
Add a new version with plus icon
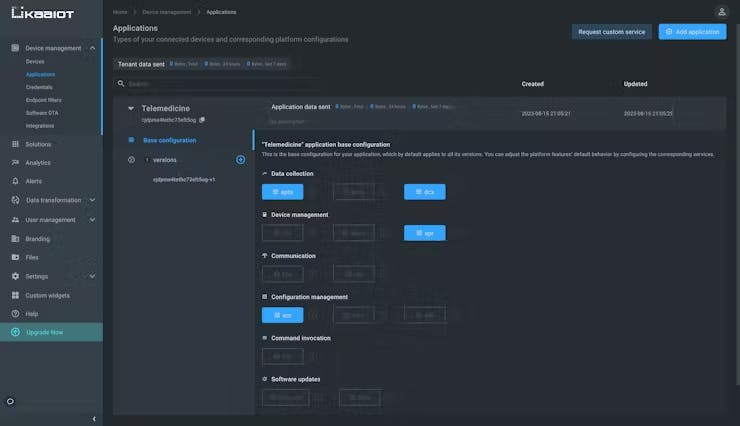pyautogui.click(x=240, y=160)
